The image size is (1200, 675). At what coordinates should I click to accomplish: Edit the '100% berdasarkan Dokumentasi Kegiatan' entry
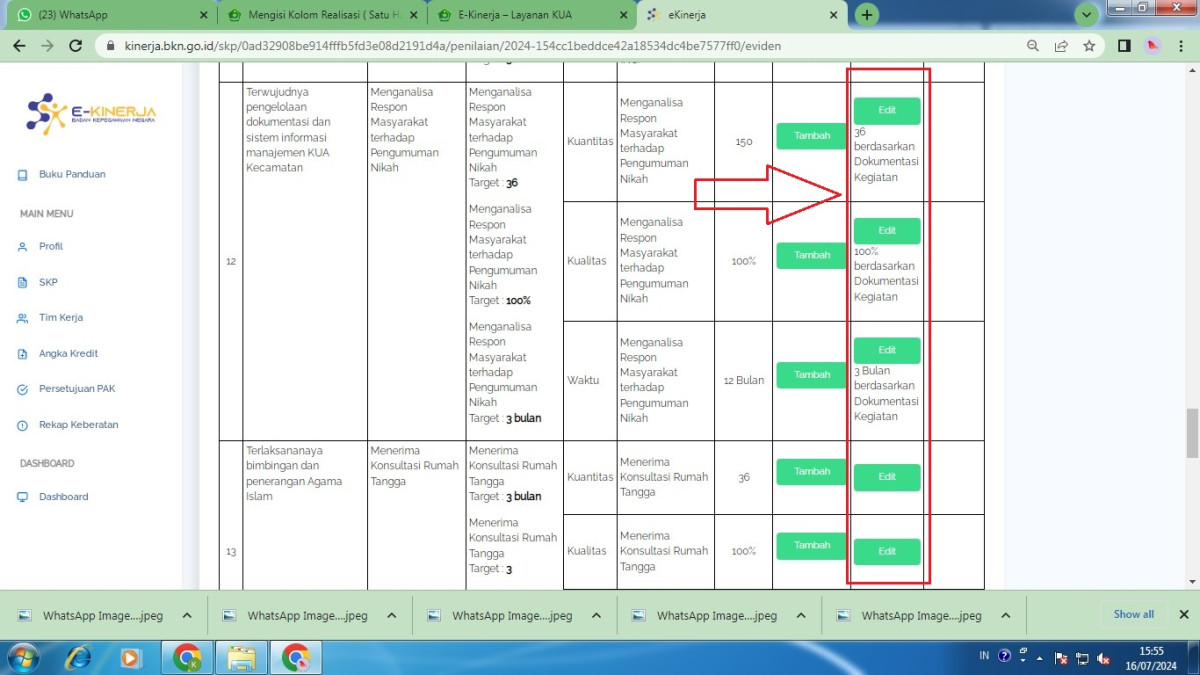coord(887,231)
